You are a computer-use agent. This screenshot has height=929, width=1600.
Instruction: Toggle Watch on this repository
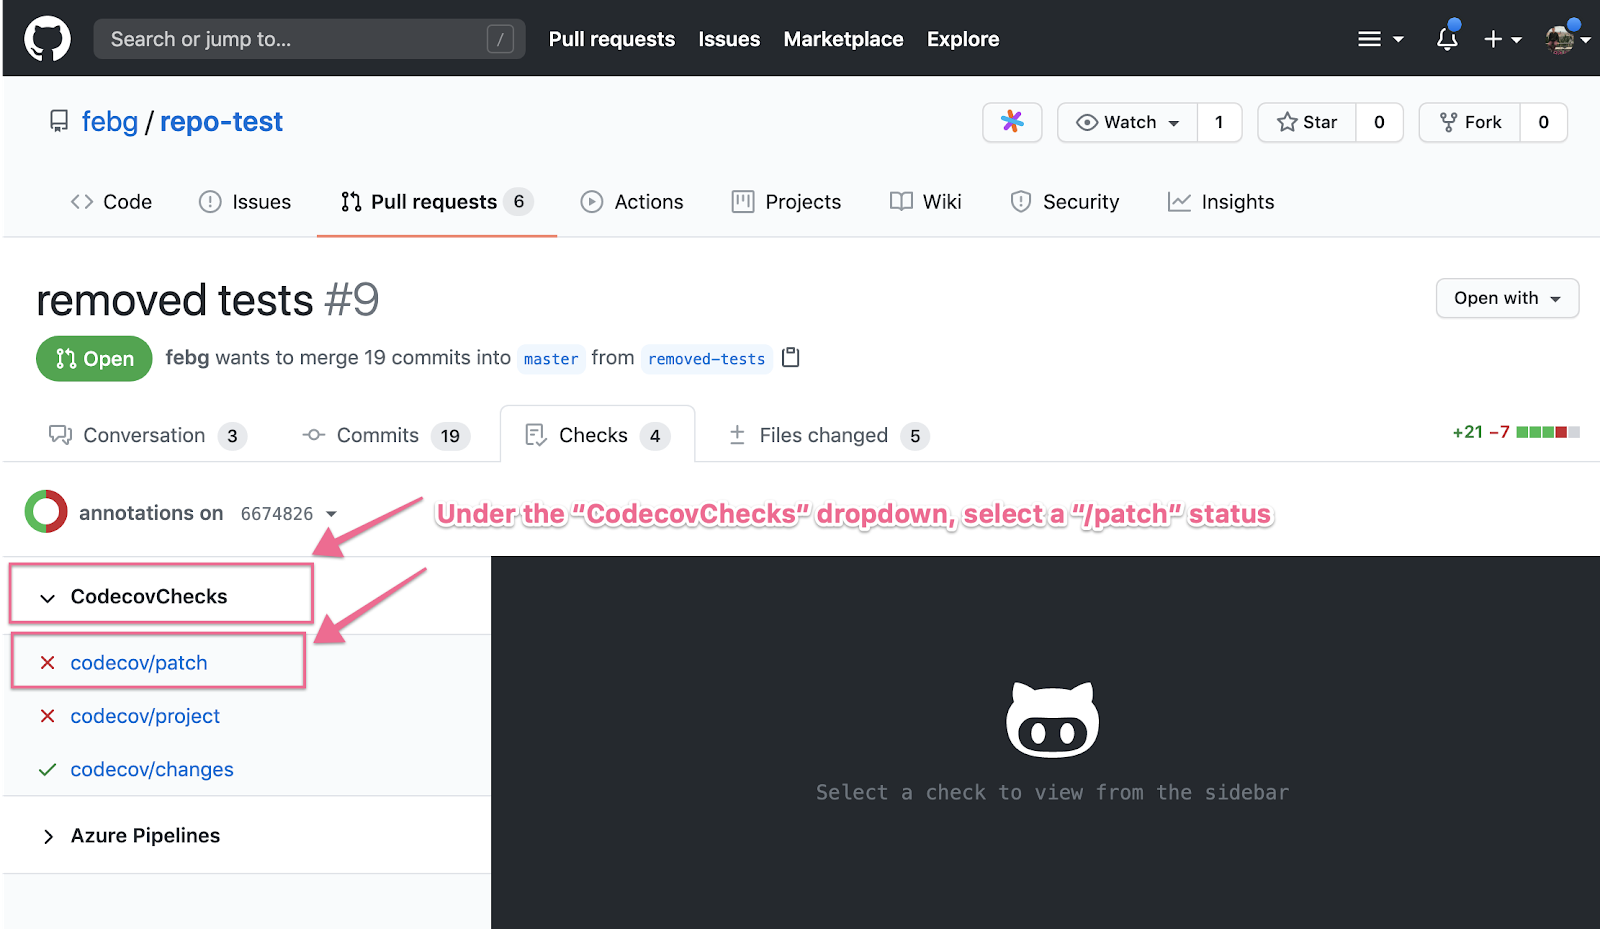[1128, 122]
